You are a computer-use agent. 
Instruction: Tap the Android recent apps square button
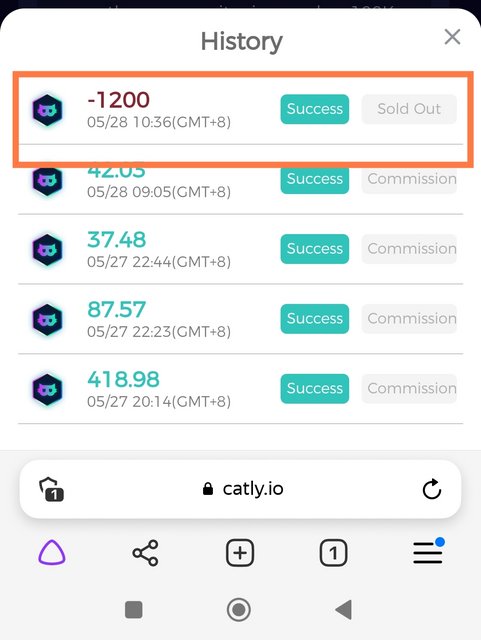134,610
